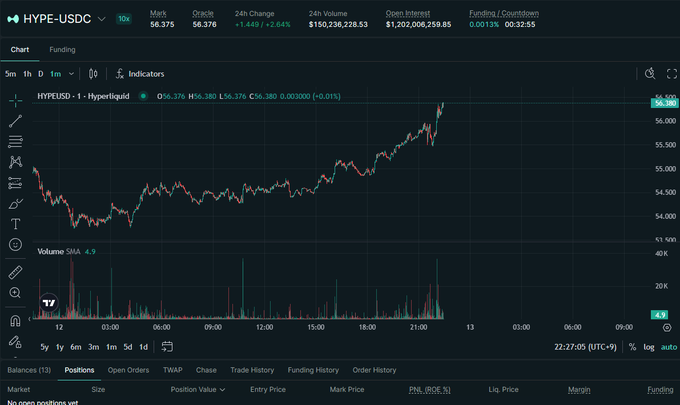Set the 6m date range

(76, 347)
